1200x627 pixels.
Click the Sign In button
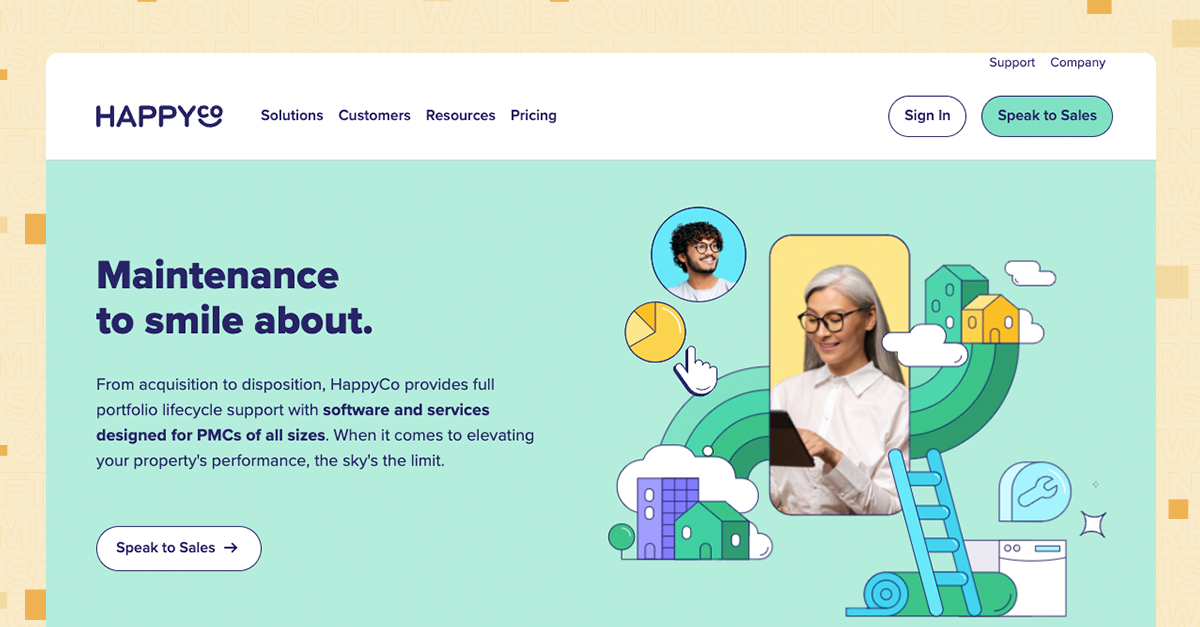pos(926,116)
